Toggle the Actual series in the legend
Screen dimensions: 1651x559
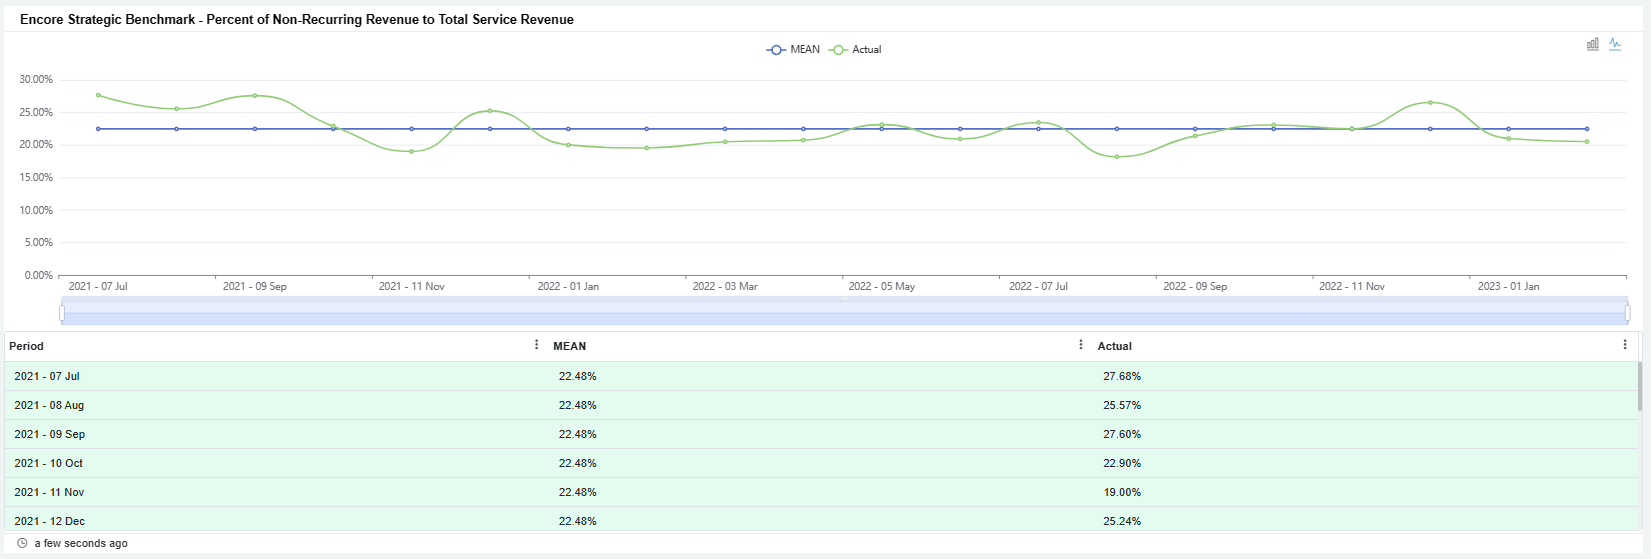(855, 49)
